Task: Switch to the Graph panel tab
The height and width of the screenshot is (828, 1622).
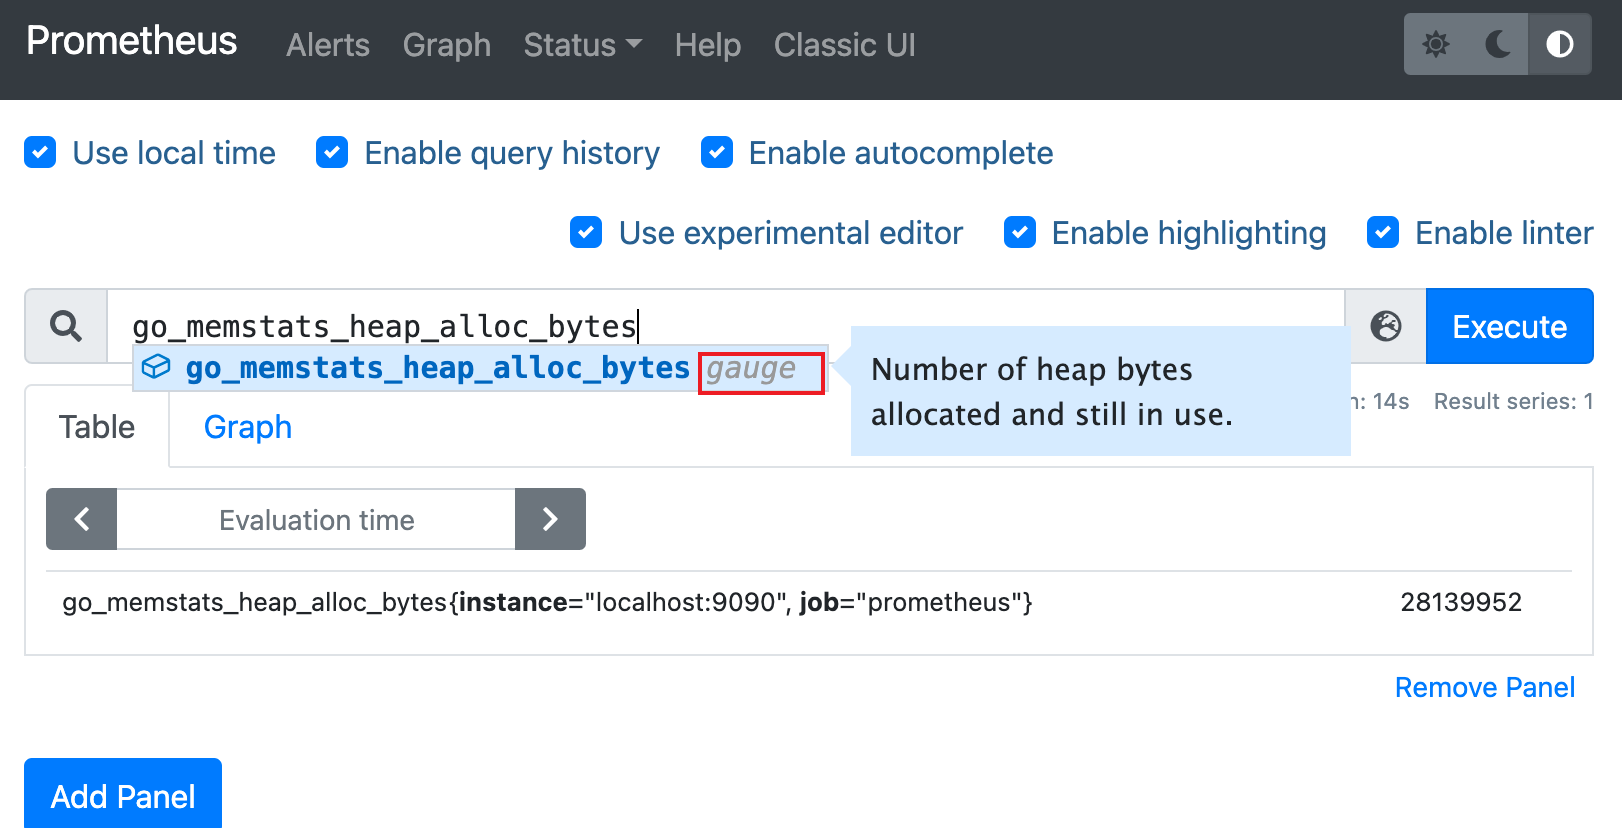Action: coord(247,427)
